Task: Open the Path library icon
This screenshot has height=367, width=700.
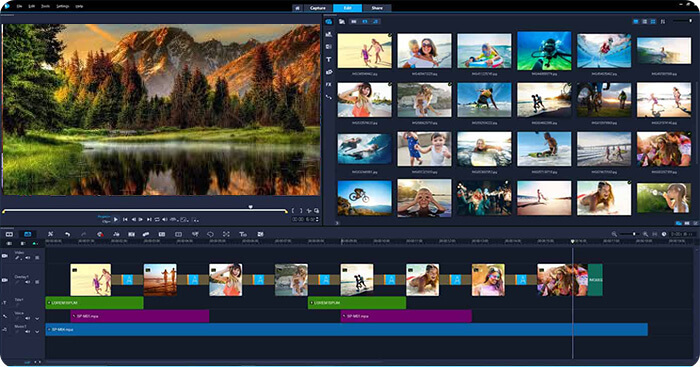Action: point(329,97)
